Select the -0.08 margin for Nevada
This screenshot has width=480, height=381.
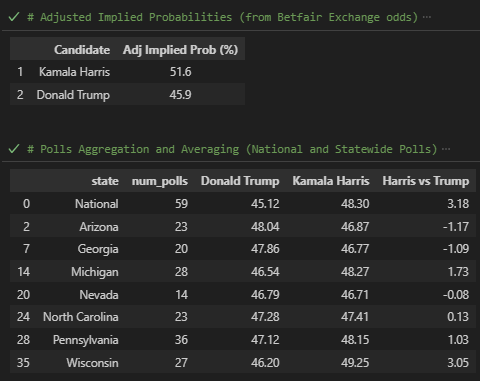pos(456,295)
